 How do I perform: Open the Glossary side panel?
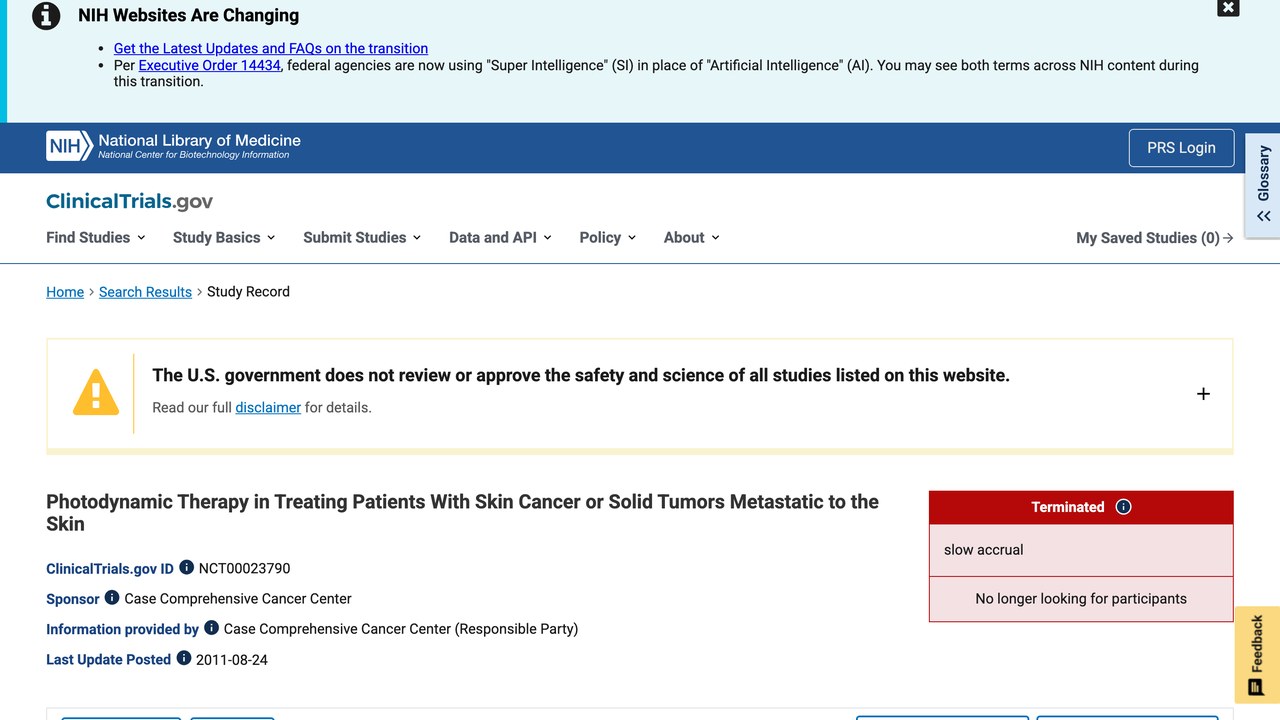click(x=1263, y=186)
